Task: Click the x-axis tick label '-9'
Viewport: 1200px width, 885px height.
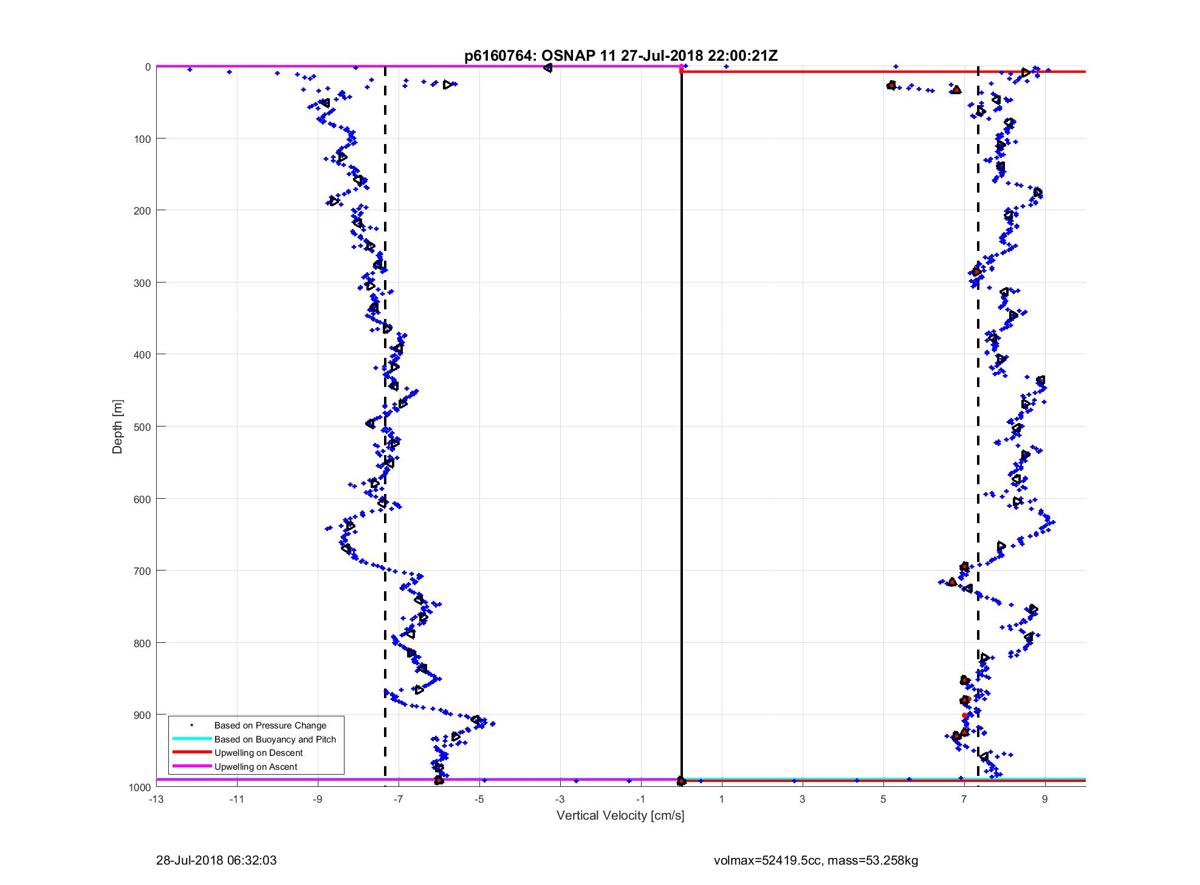Action: point(318,799)
